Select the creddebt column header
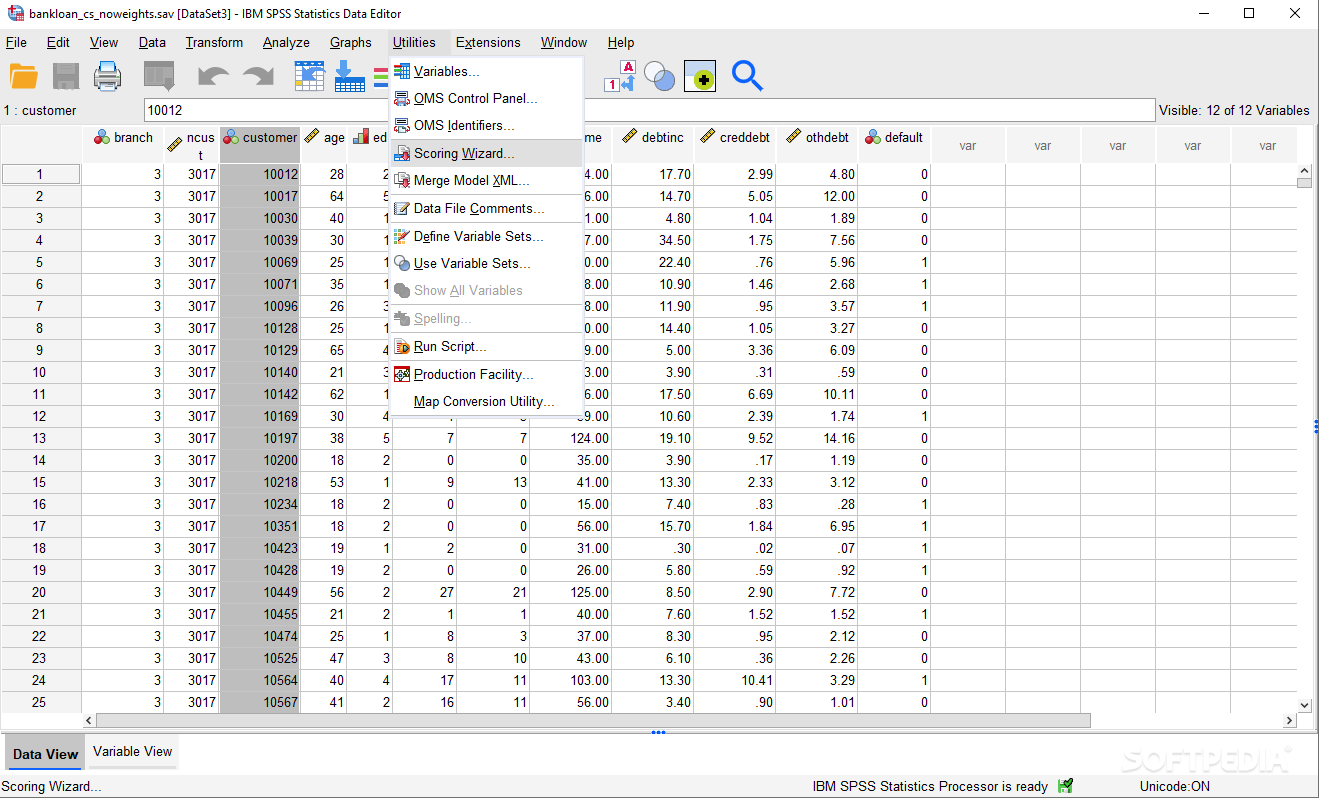The image size is (1319, 798). click(x=735, y=145)
